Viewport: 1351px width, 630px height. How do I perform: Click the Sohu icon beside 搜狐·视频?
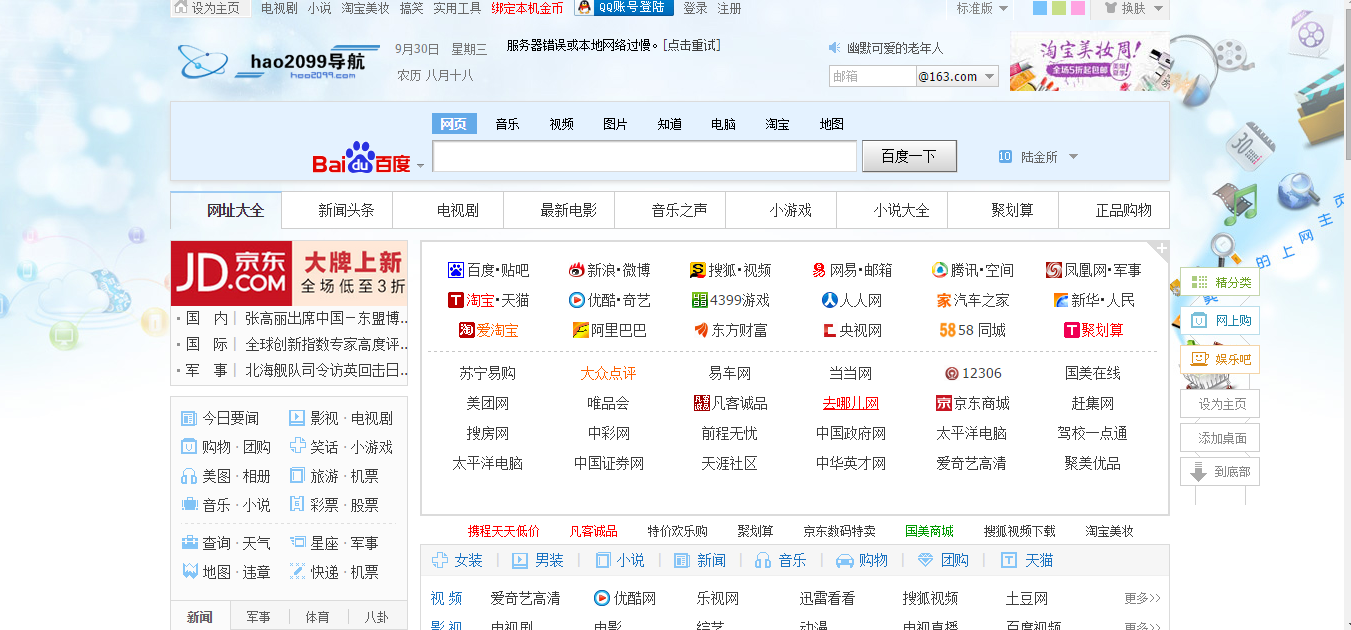click(x=698, y=270)
